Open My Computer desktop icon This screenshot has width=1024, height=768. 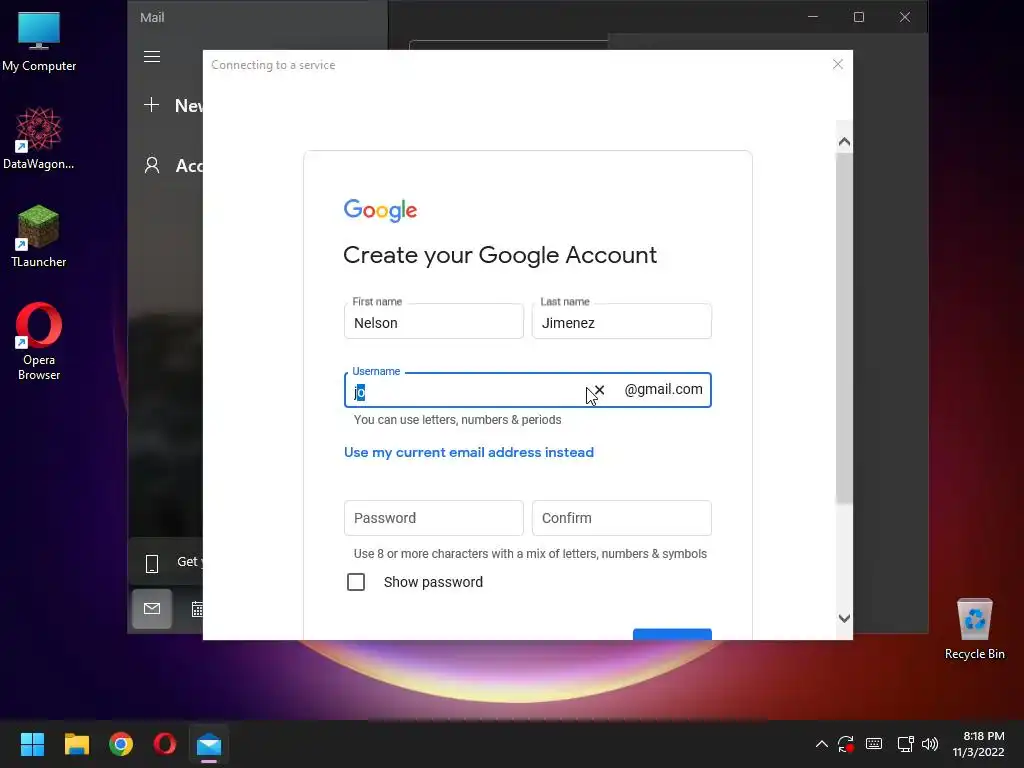pos(39,42)
